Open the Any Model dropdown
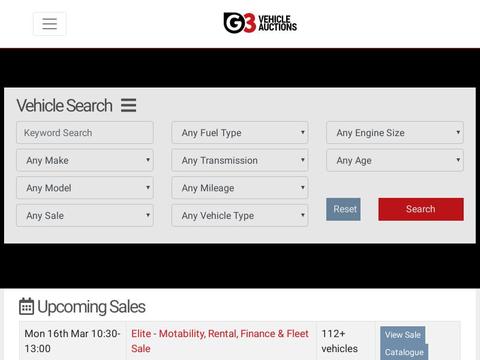This screenshot has width=480, height=360. [x=85, y=188]
